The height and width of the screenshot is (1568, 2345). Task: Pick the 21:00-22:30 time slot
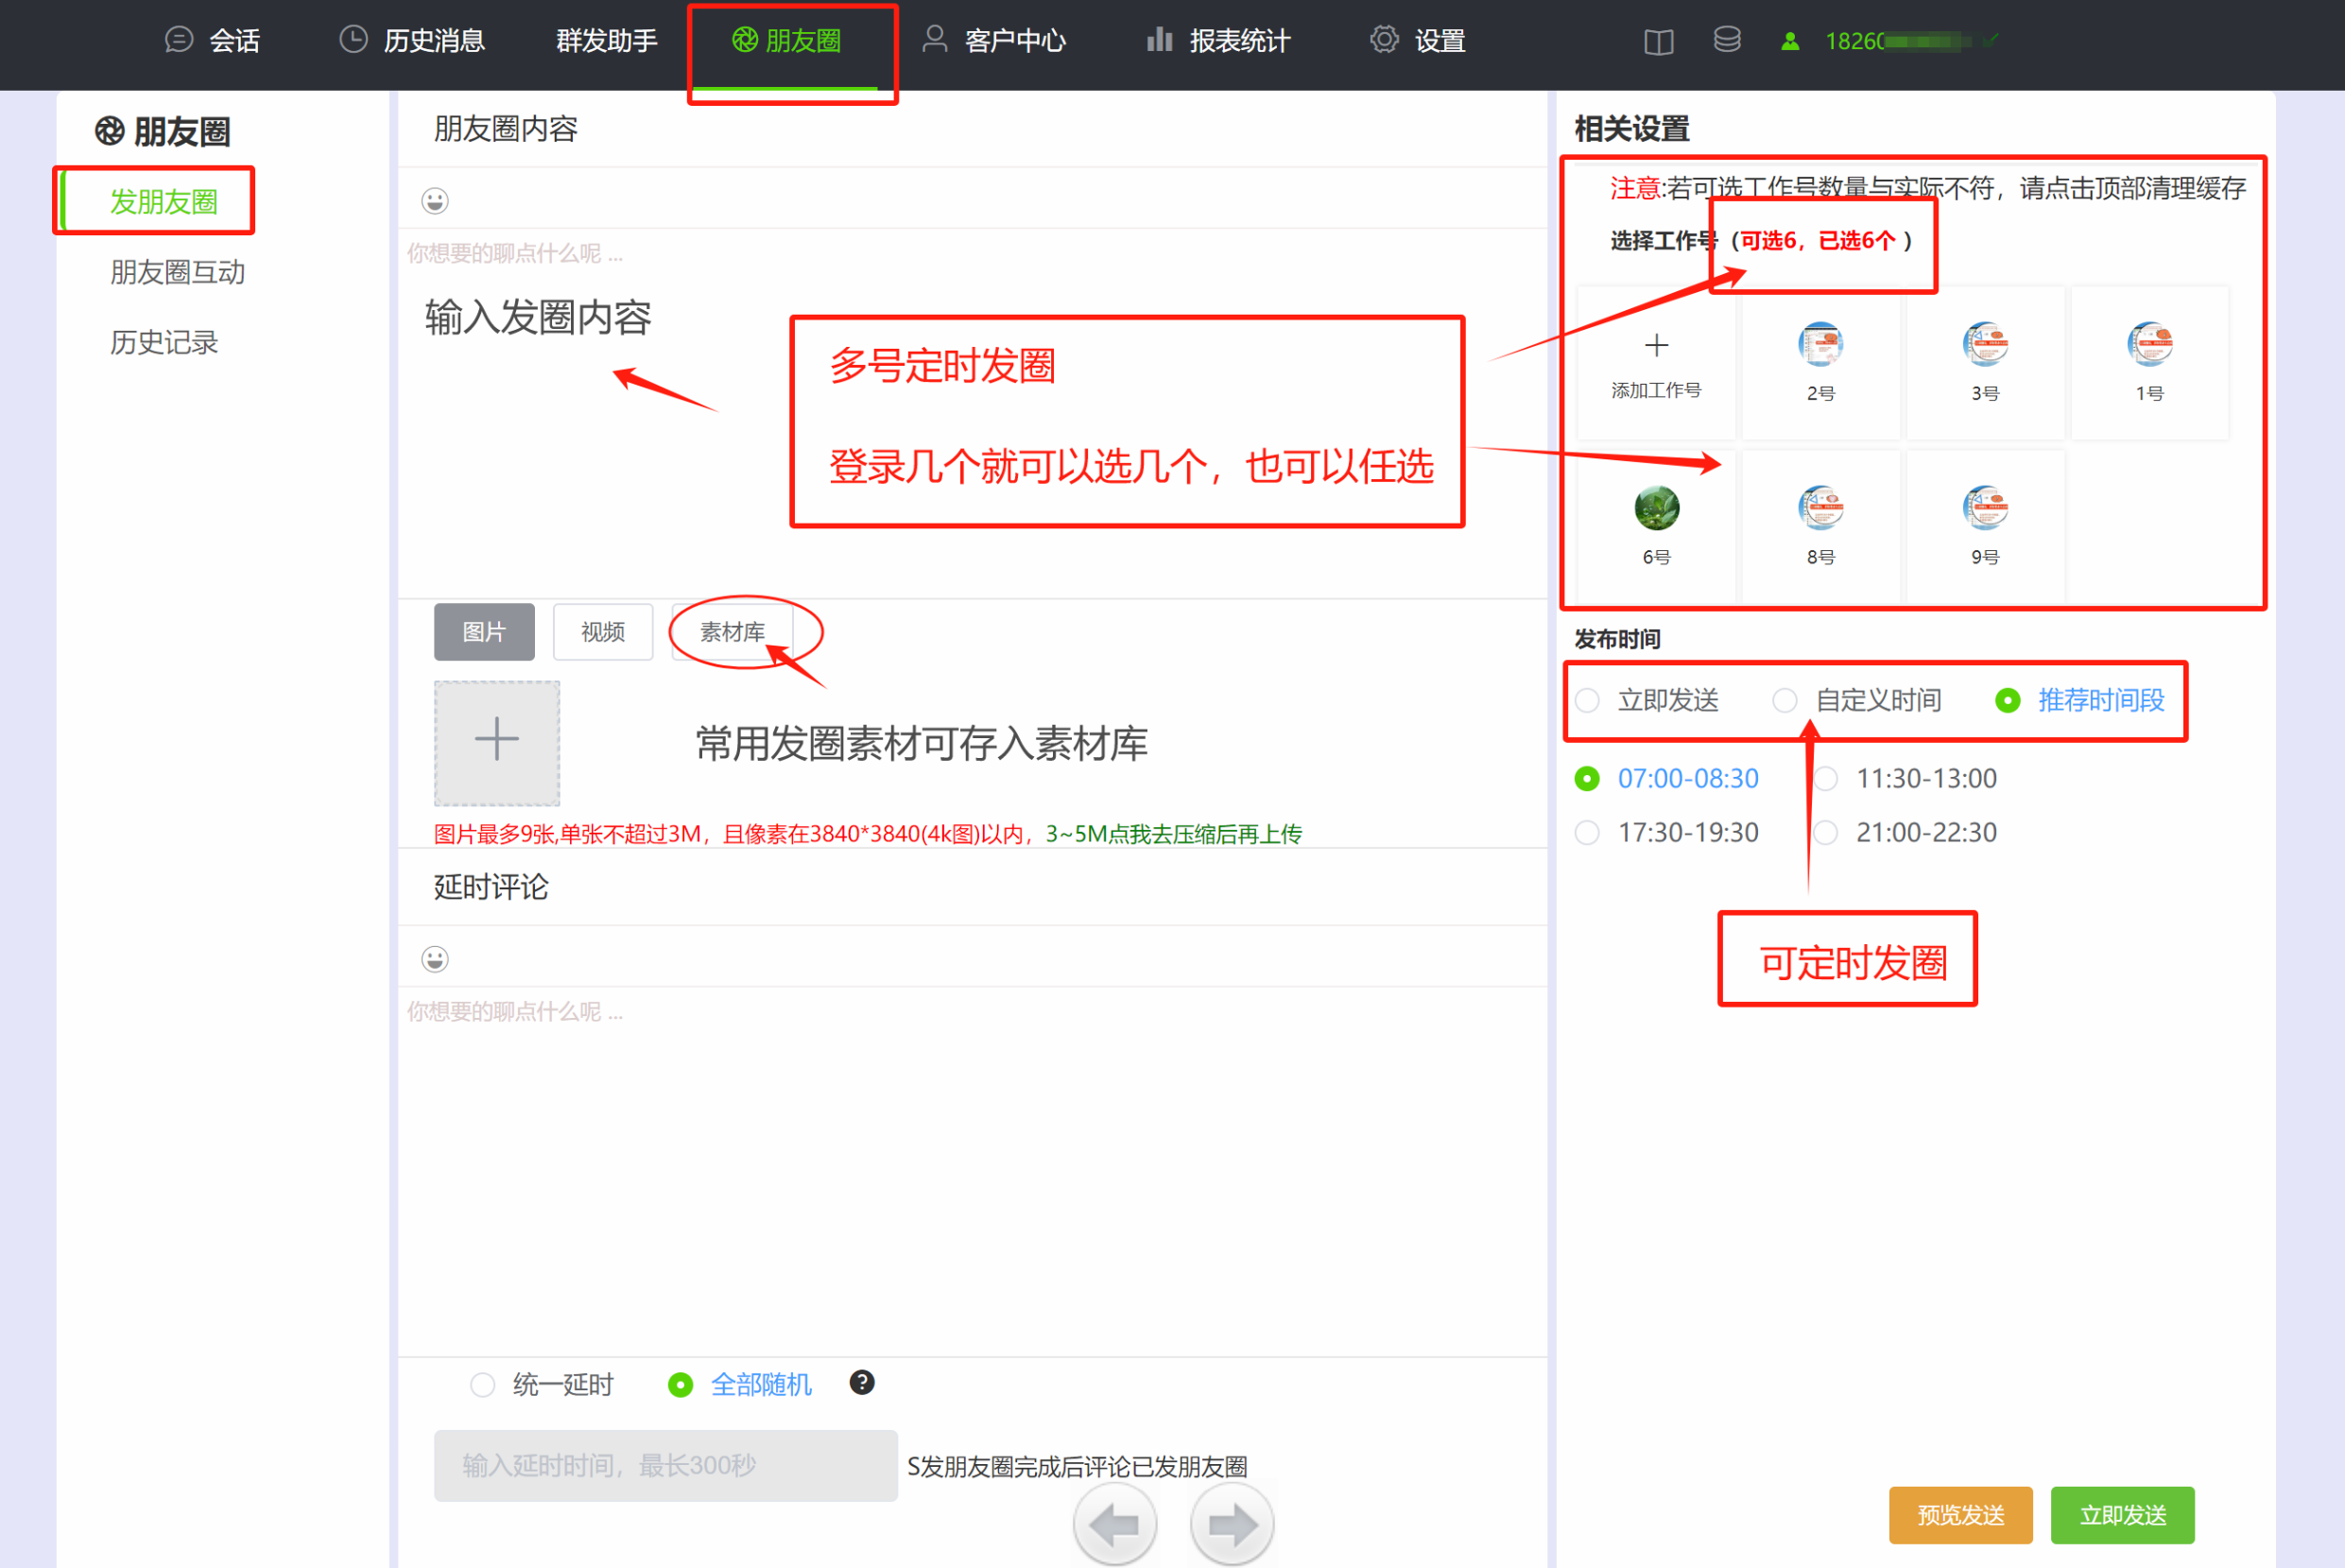1827,832
